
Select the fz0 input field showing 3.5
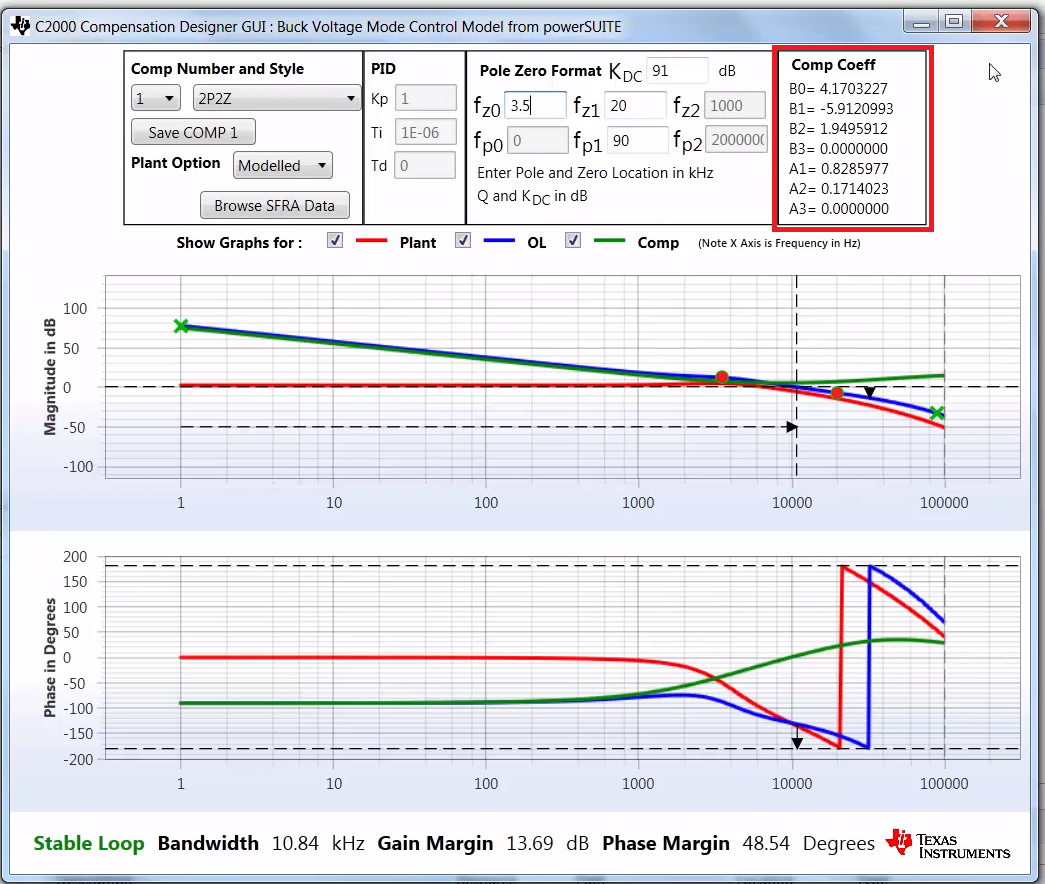coord(535,105)
